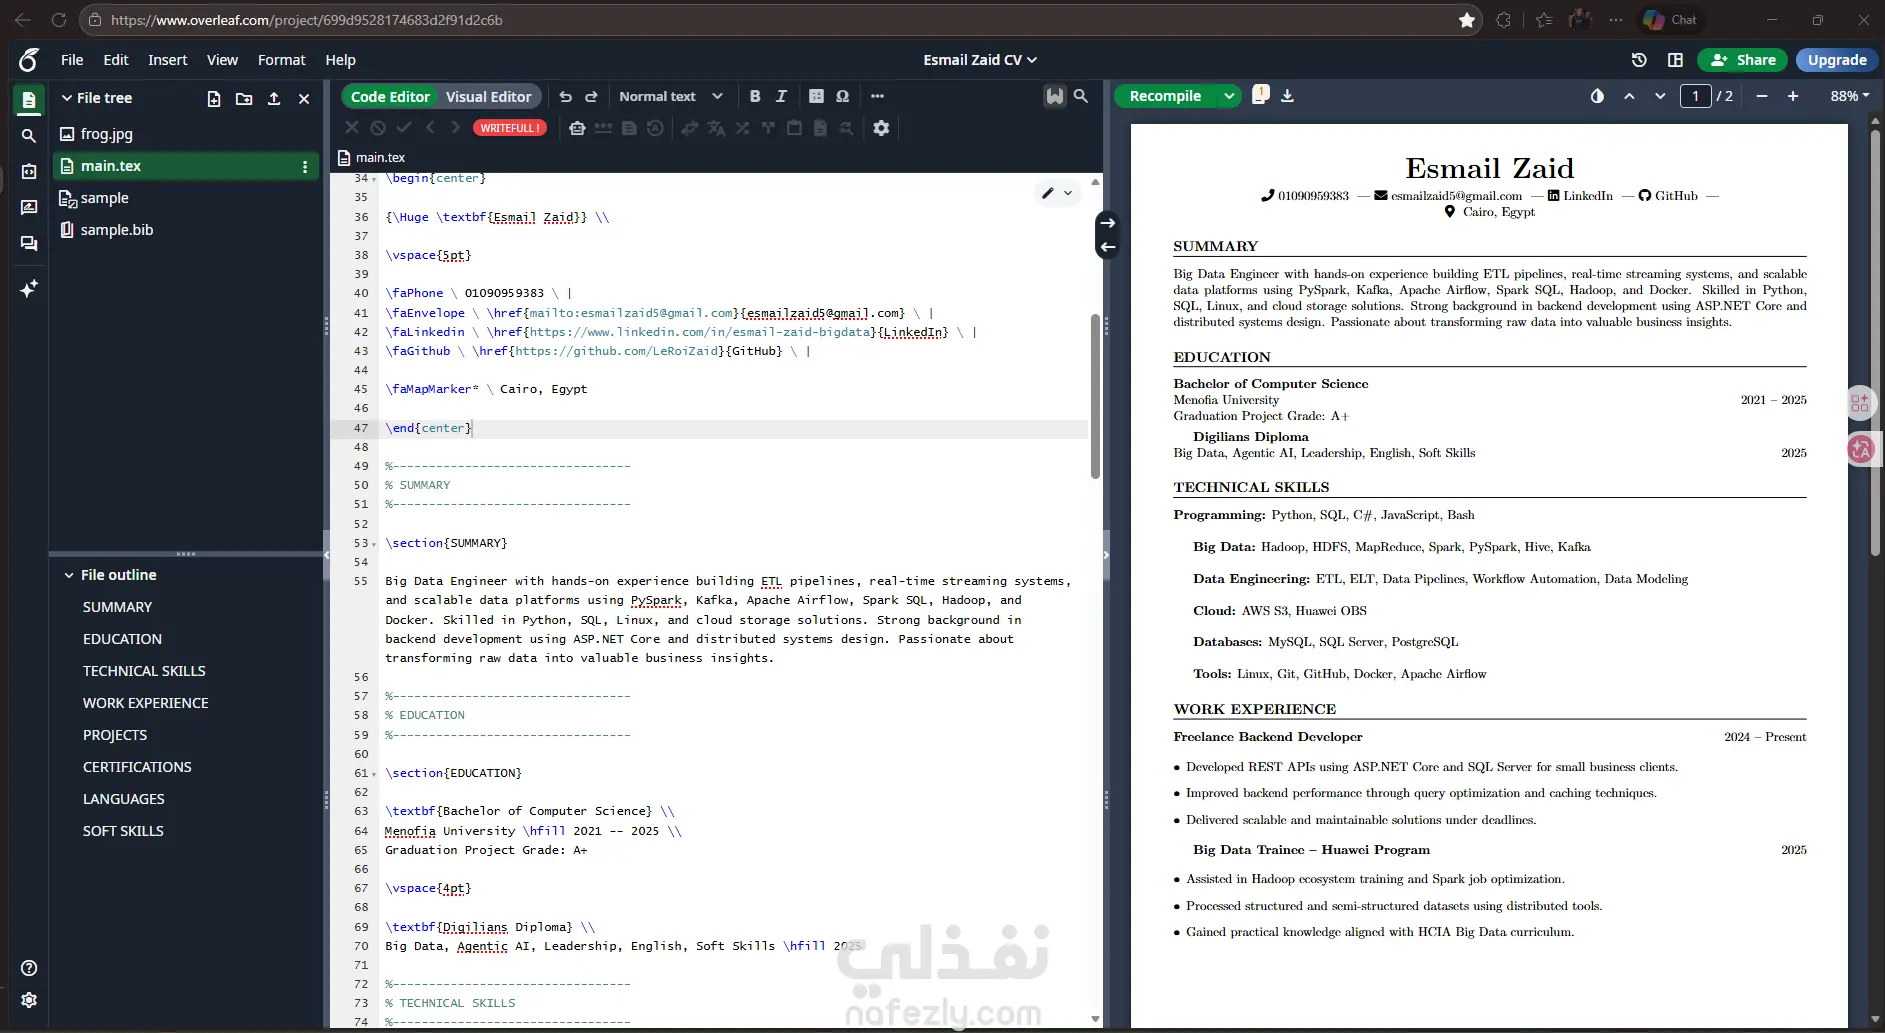Insert a symbol with the Omega icon

pos(842,96)
